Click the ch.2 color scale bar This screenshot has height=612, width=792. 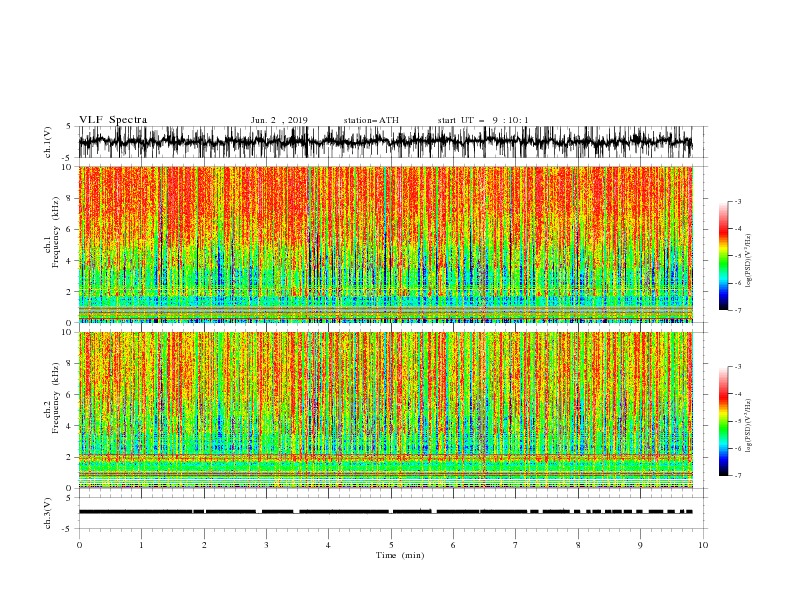[x=723, y=421]
